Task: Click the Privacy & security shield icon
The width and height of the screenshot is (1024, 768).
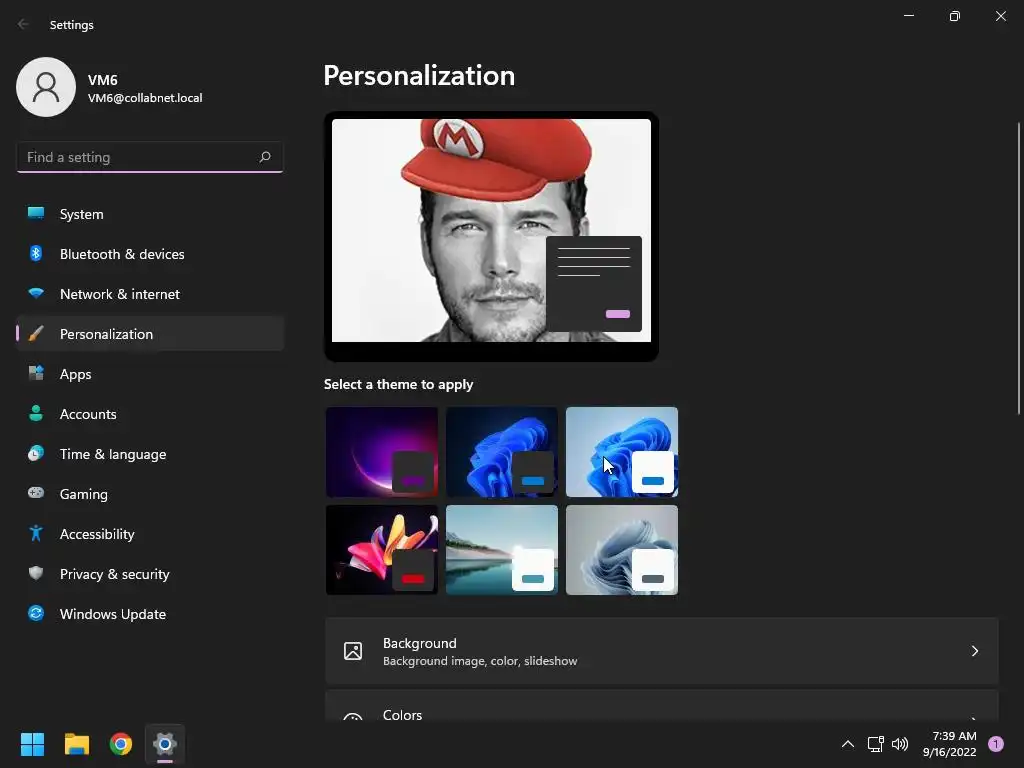Action: (x=36, y=573)
